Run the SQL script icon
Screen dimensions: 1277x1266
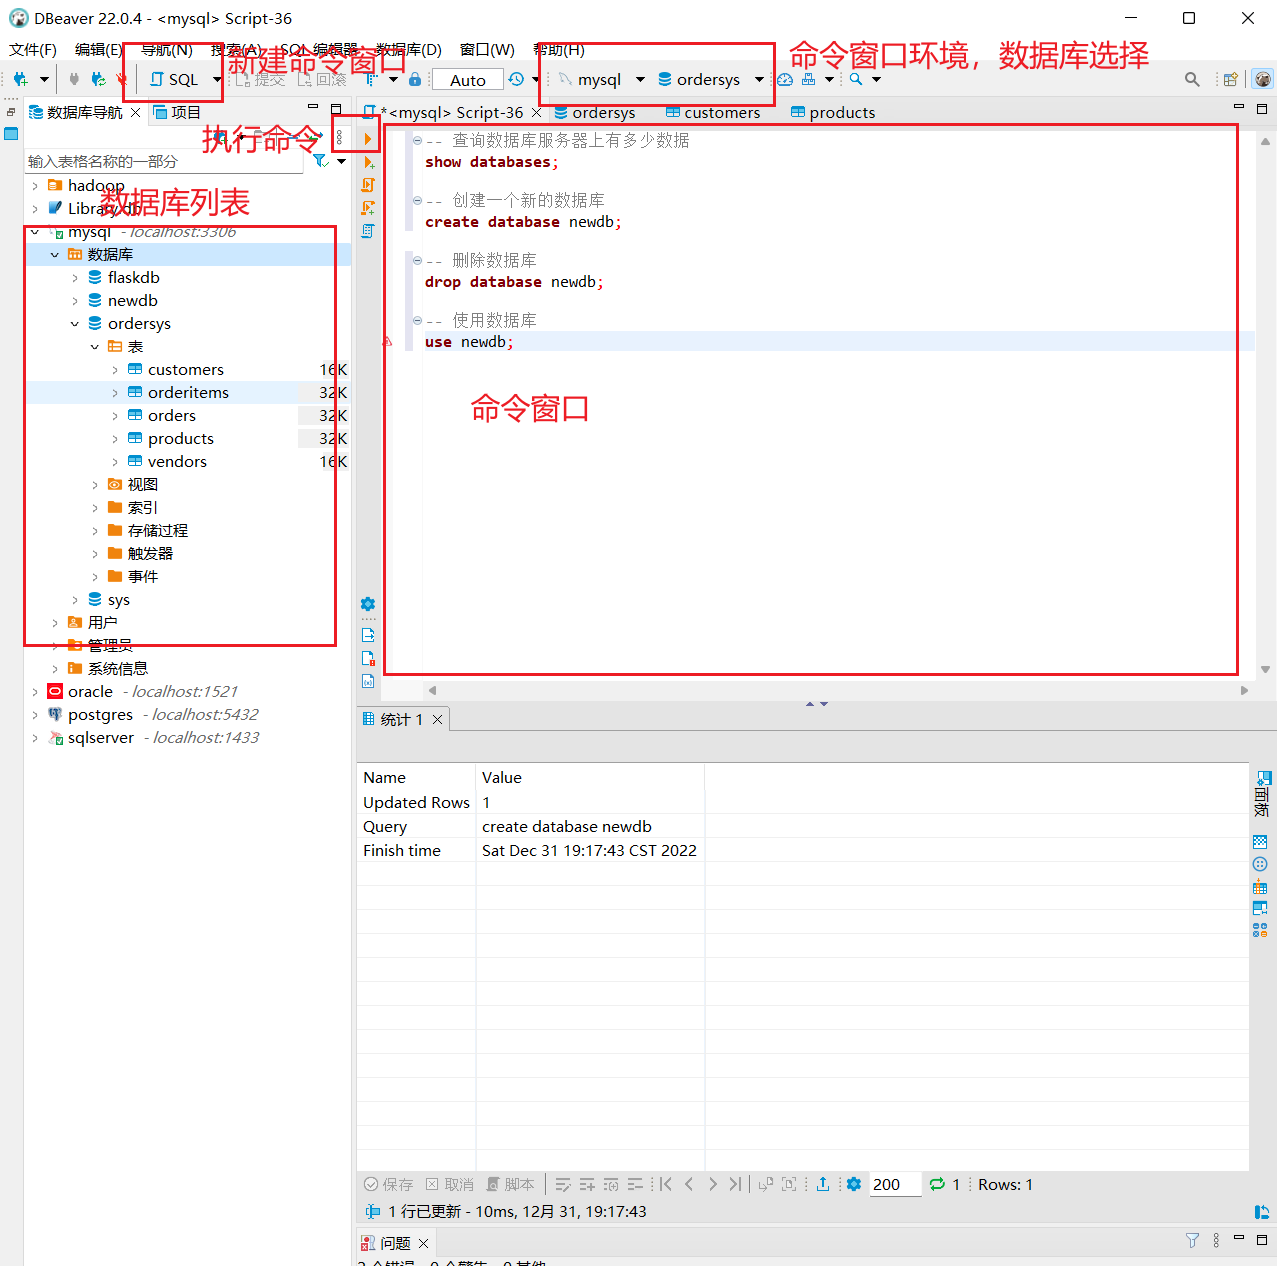coord(368,185)
